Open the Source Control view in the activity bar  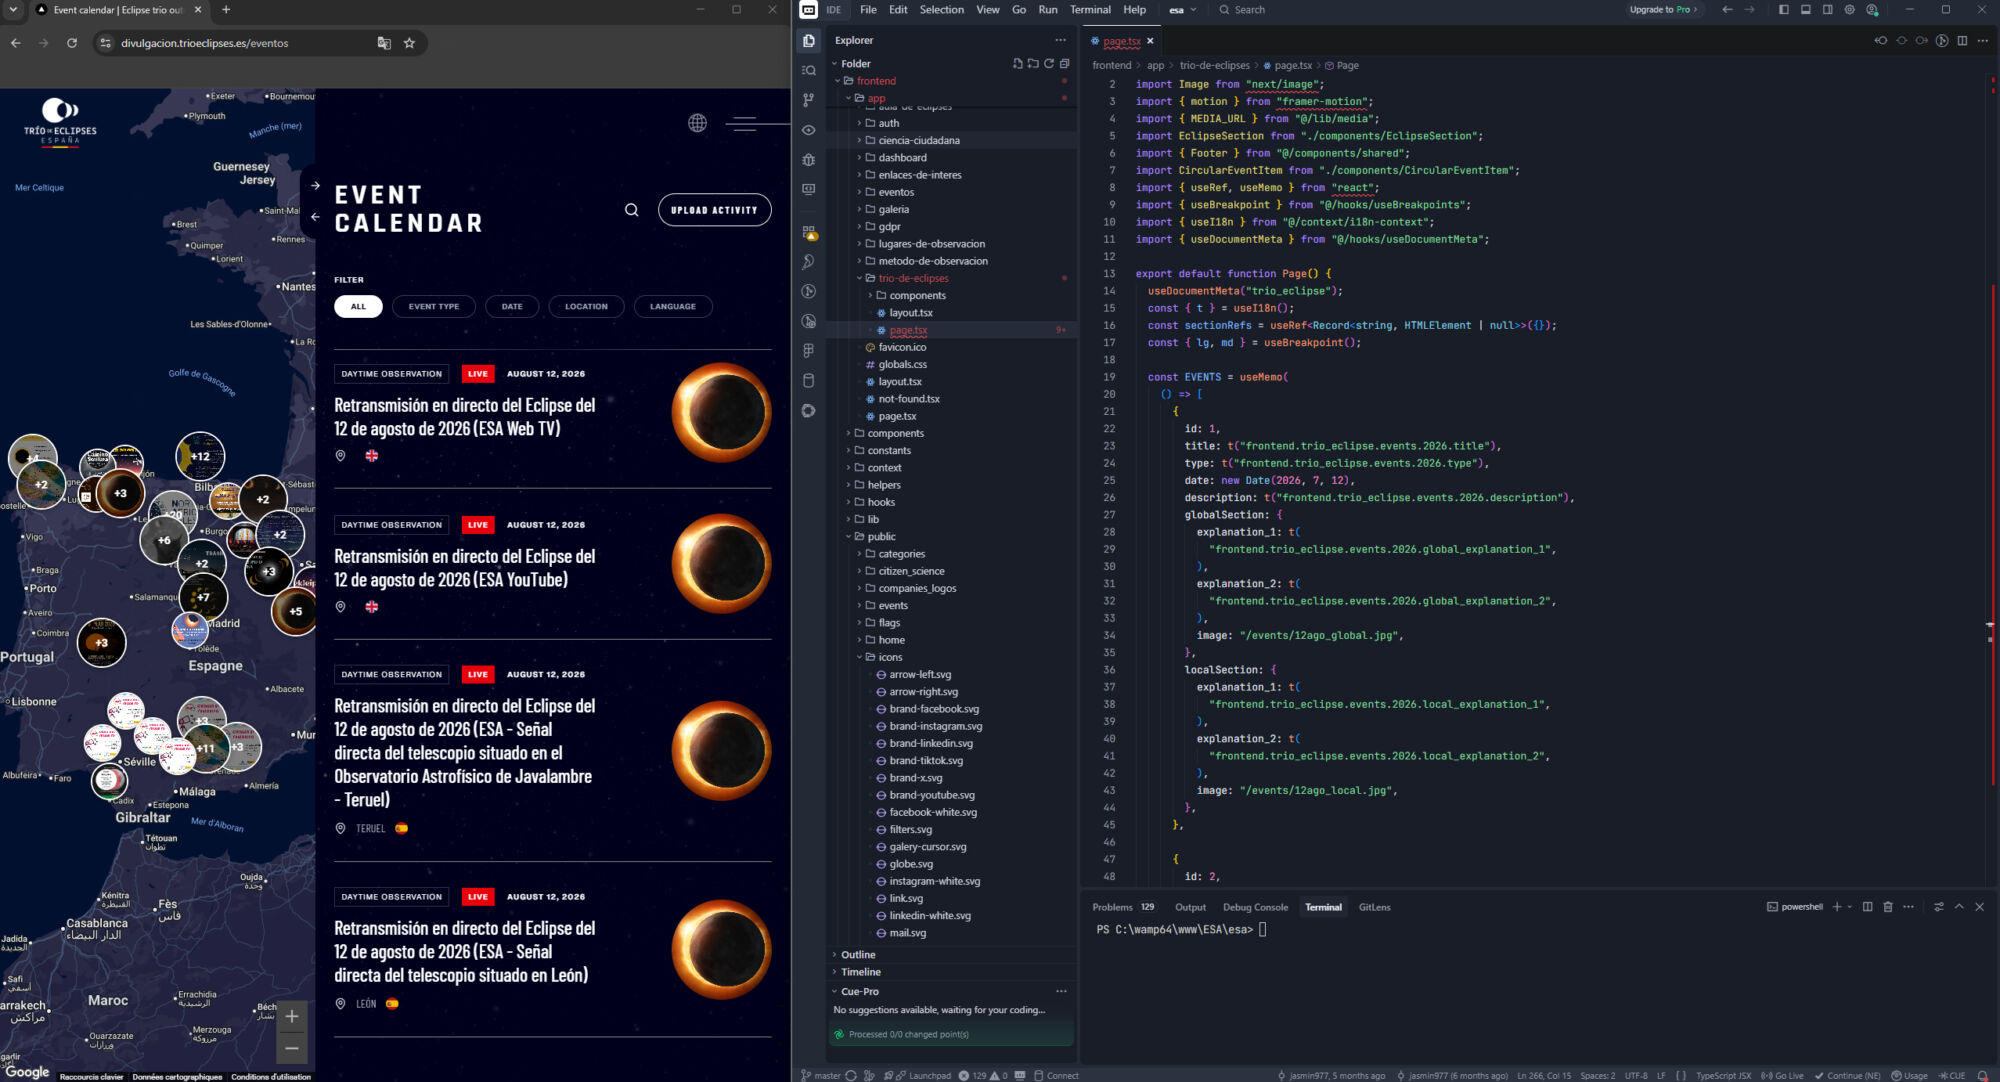809,100
